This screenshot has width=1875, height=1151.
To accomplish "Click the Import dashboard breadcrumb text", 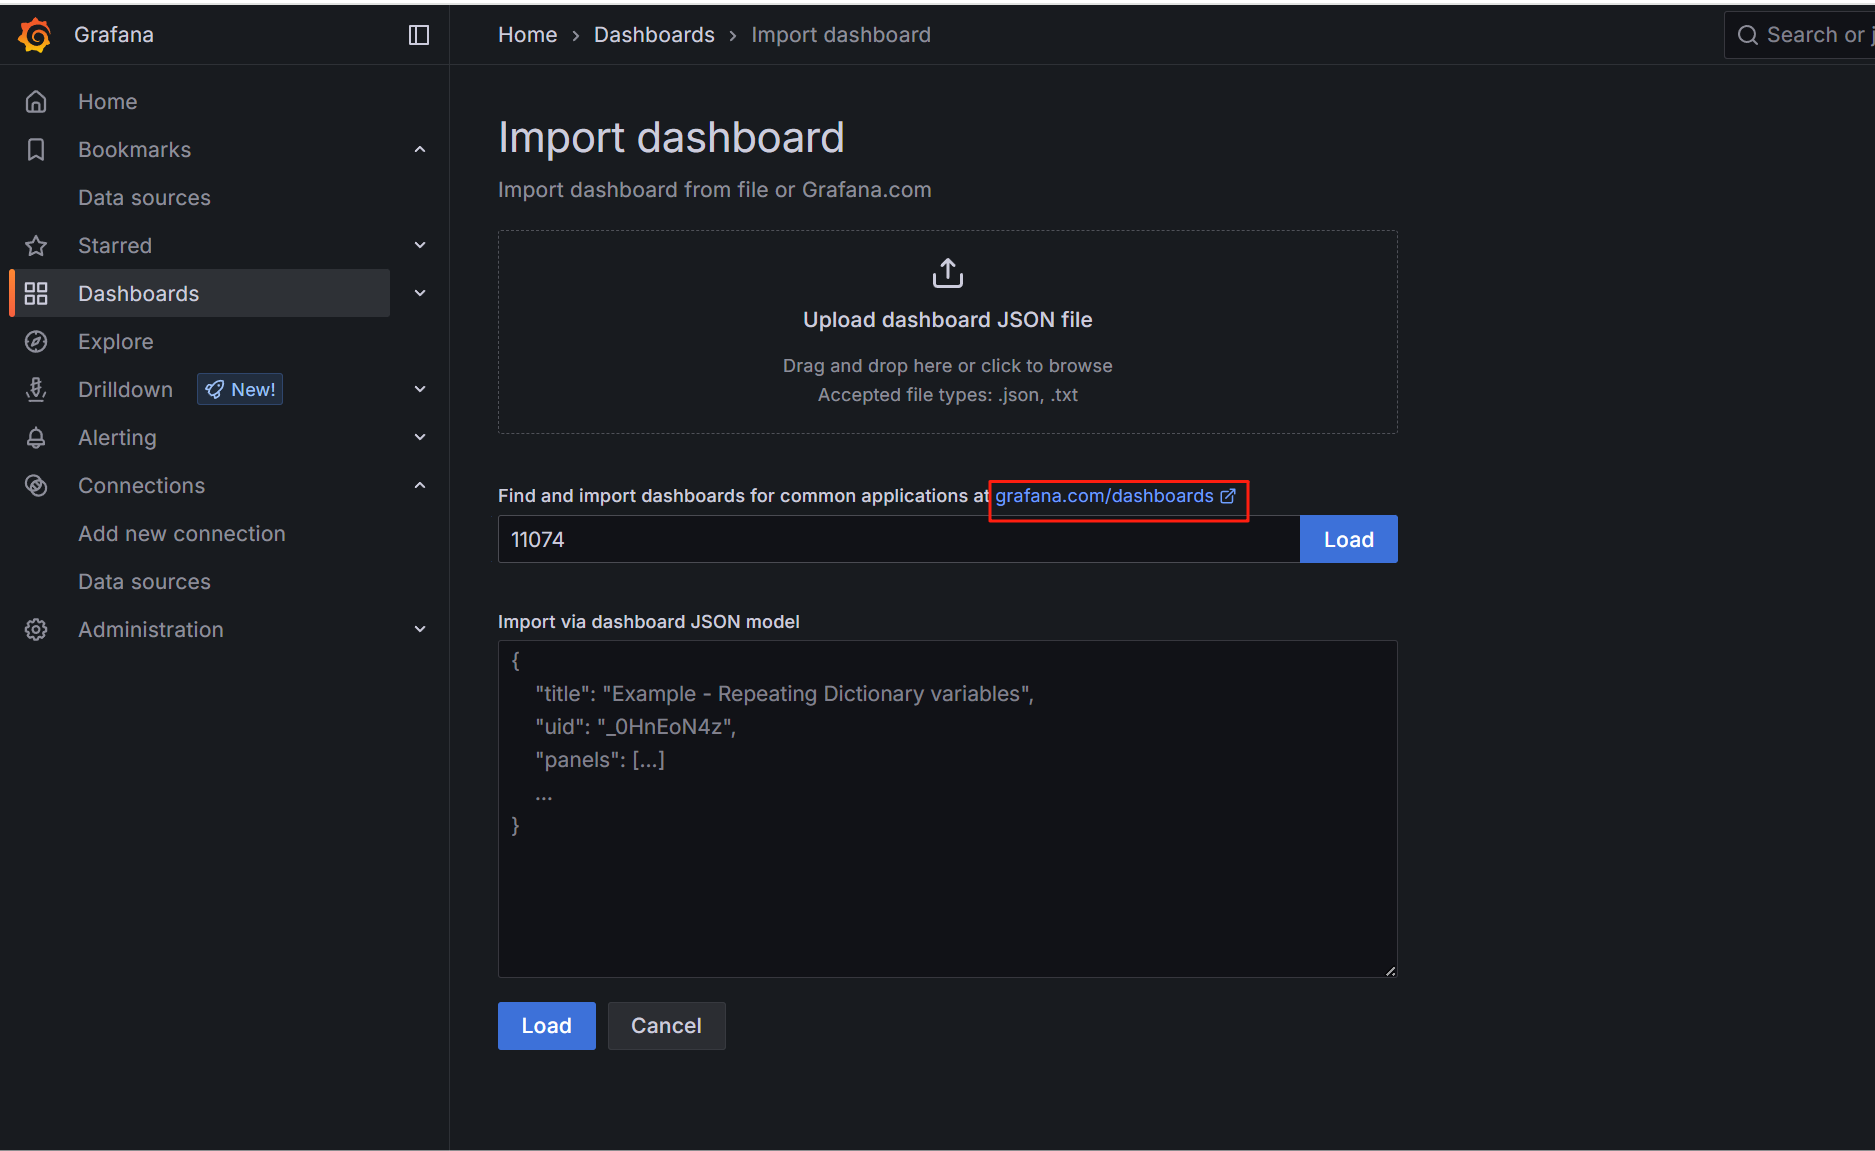I will (x=841, y=35).
